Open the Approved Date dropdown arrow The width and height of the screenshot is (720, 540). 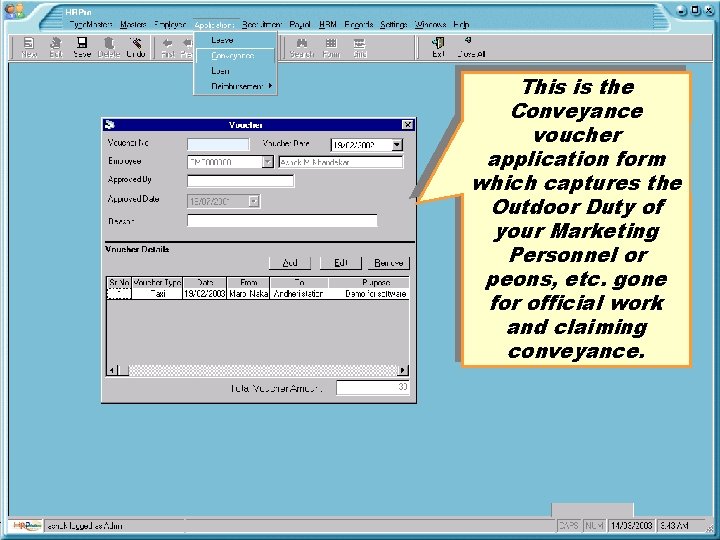tap(254, 201)
